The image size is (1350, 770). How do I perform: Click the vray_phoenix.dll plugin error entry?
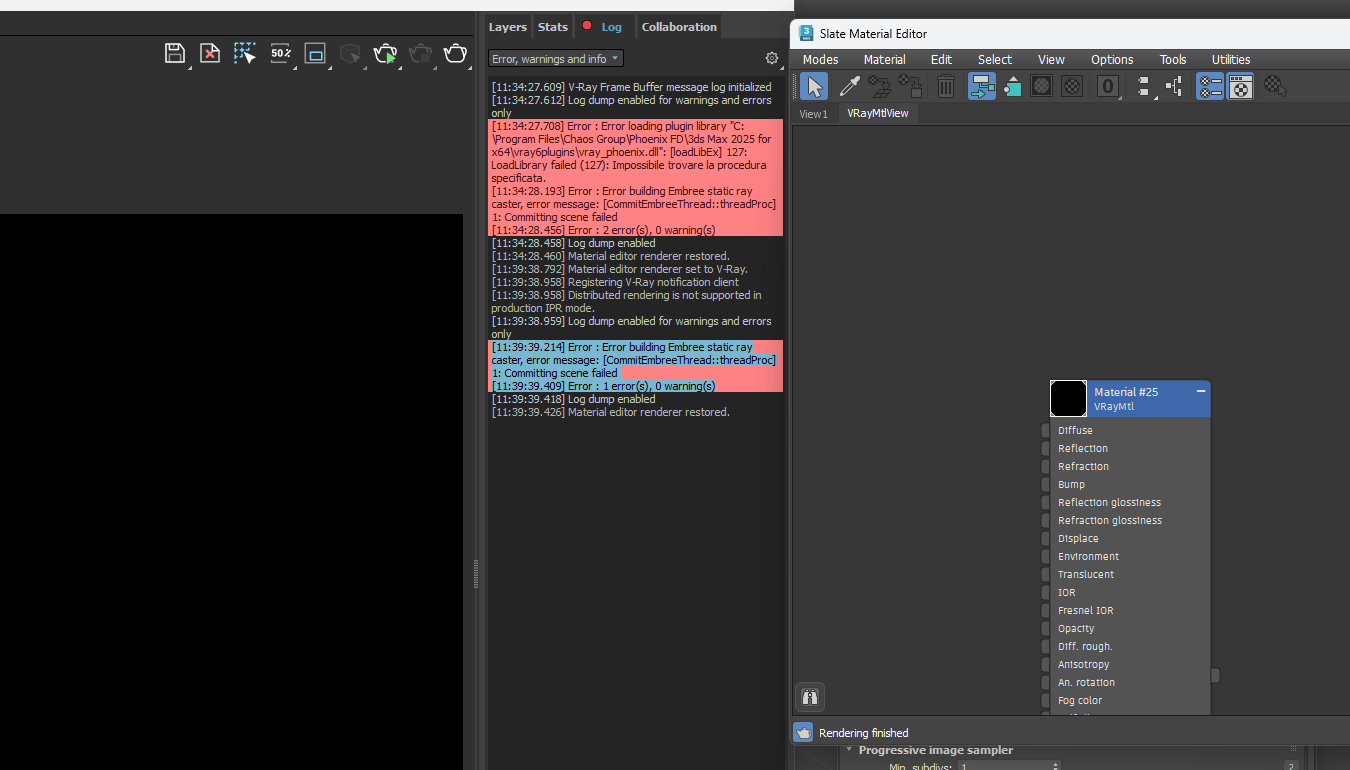pos(635,152)
